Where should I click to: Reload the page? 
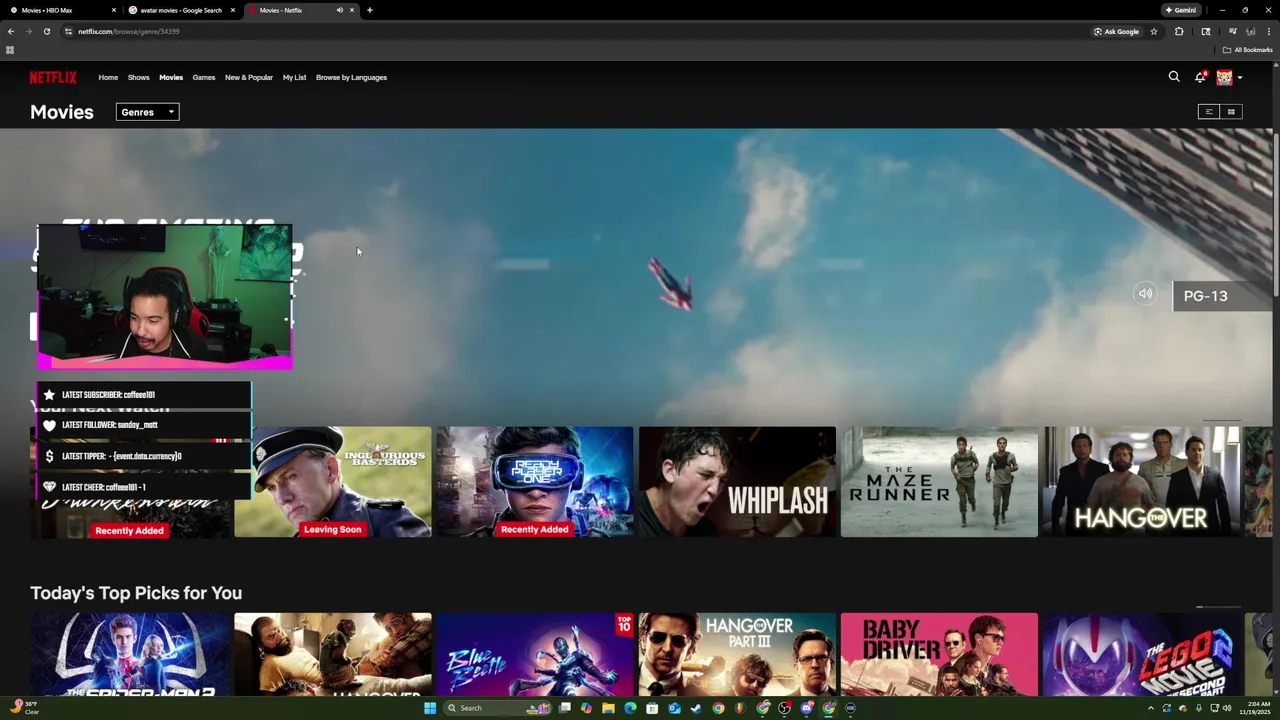(46, 31)
